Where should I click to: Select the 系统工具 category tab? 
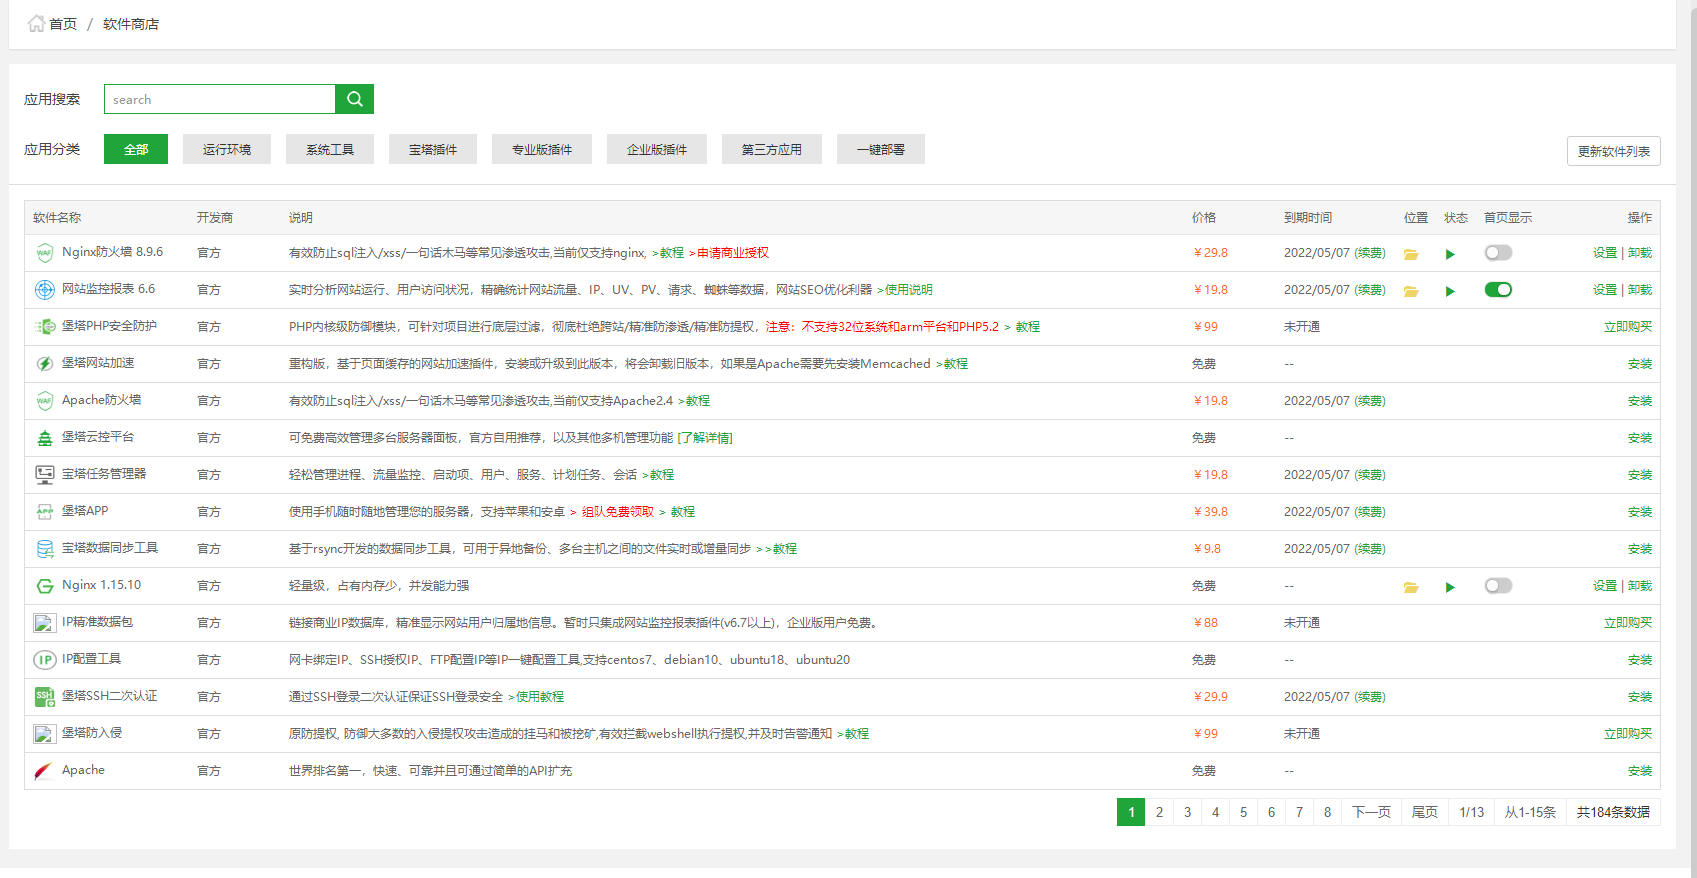(x=330, y=149)
